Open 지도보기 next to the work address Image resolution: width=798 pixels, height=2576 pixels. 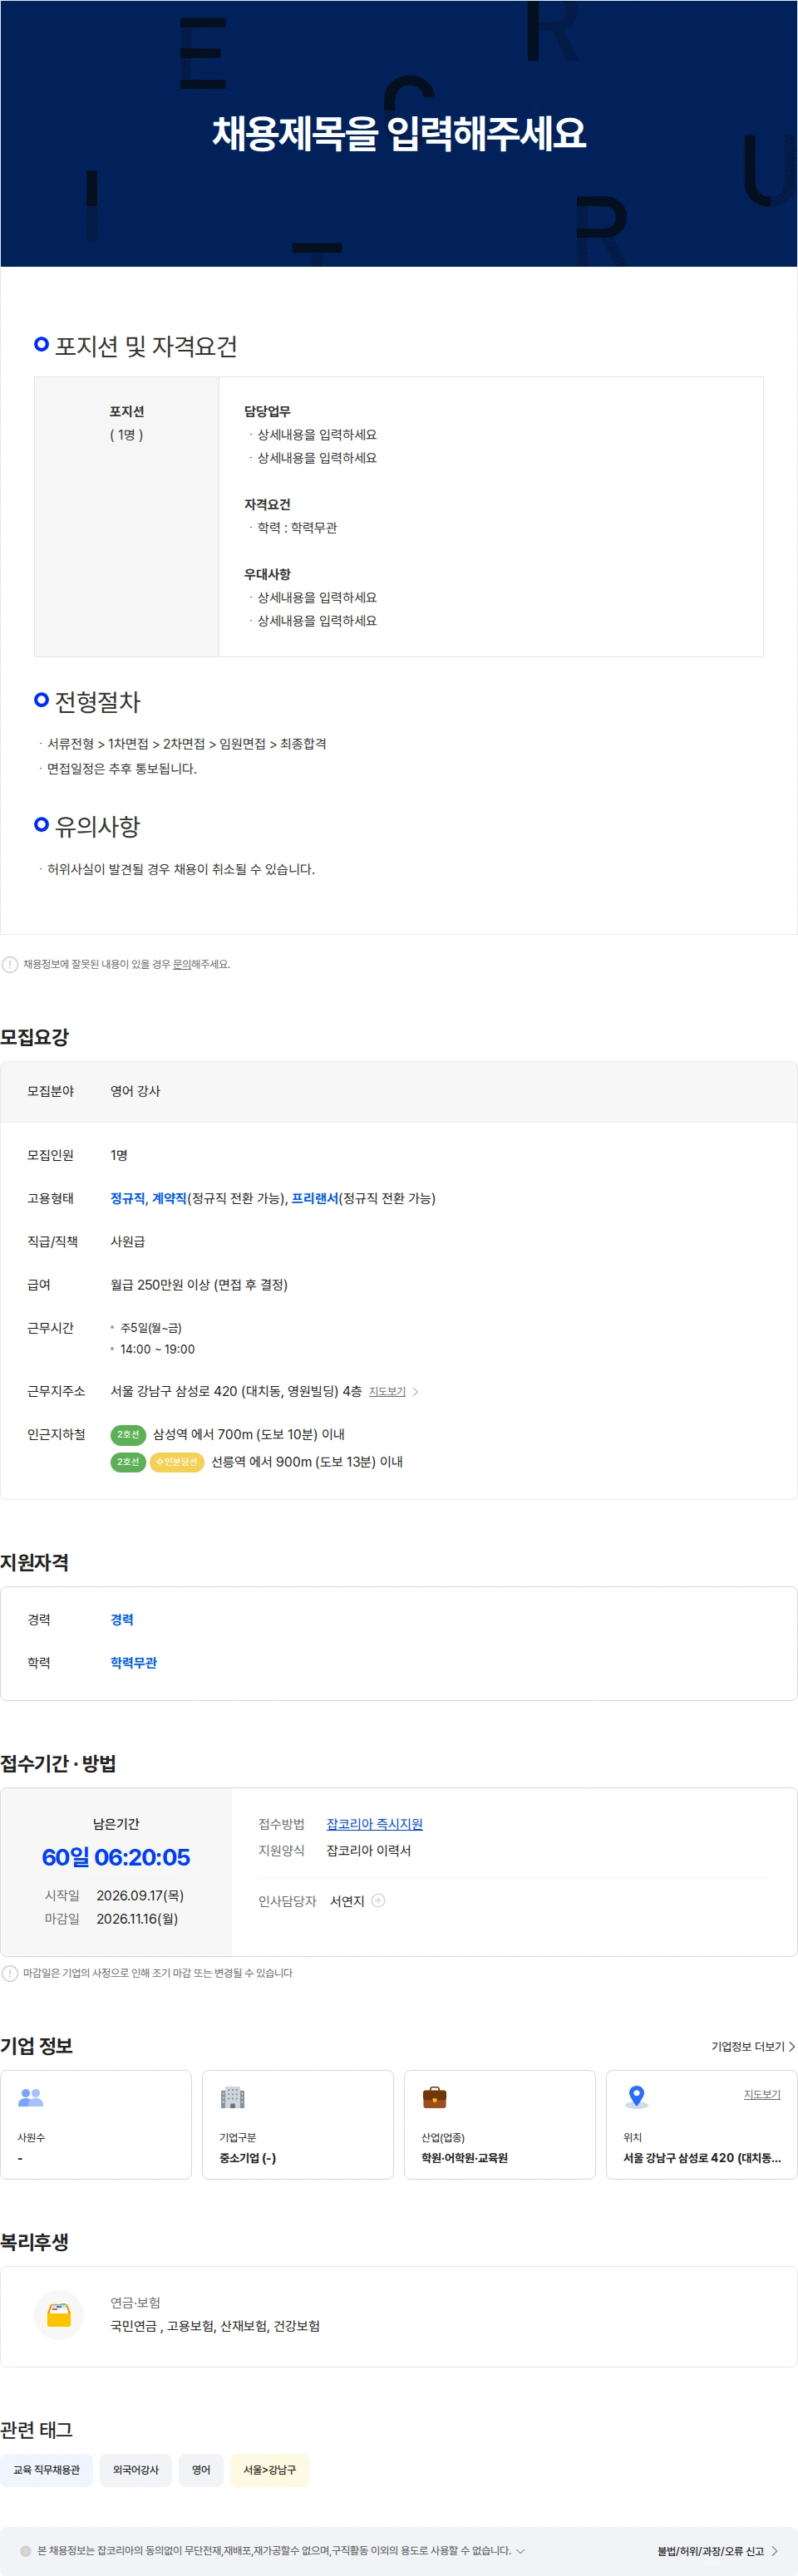point(387,1391)
